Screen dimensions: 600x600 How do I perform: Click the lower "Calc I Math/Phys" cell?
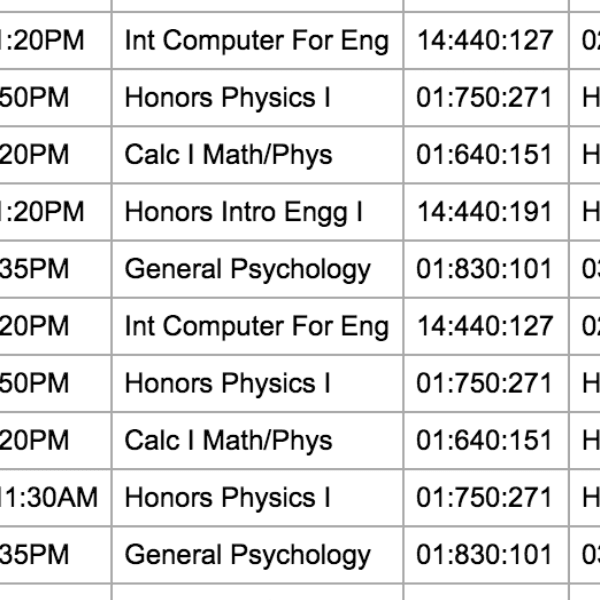click(228, 441)
